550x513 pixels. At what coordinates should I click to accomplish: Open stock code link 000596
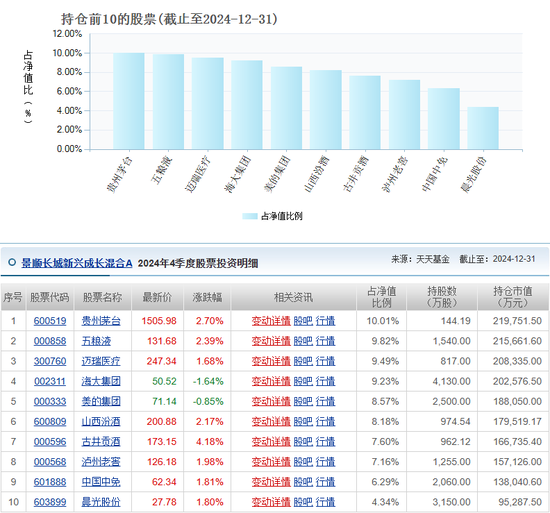[x=50, y=442]
